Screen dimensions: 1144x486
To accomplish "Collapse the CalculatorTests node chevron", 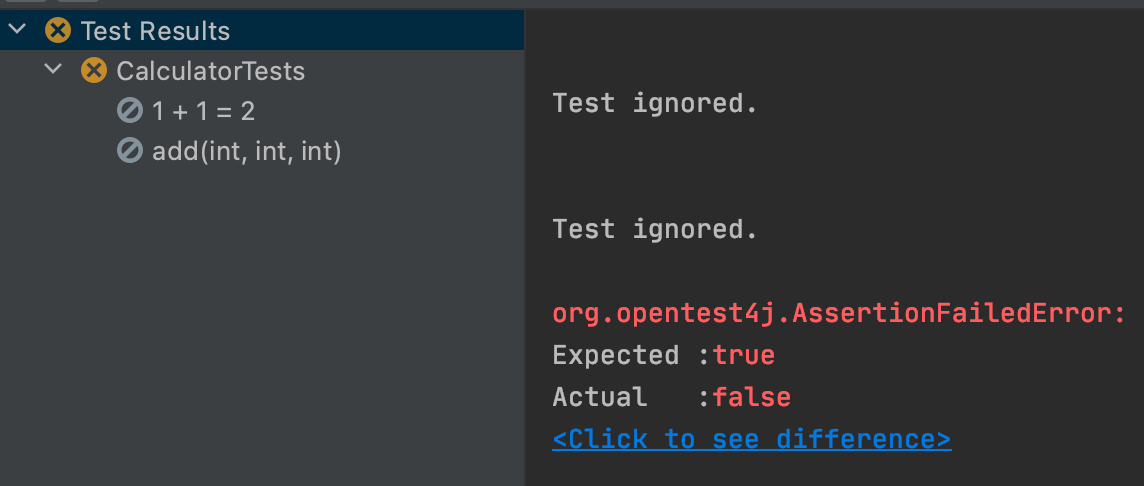I will tap(53, 69).
